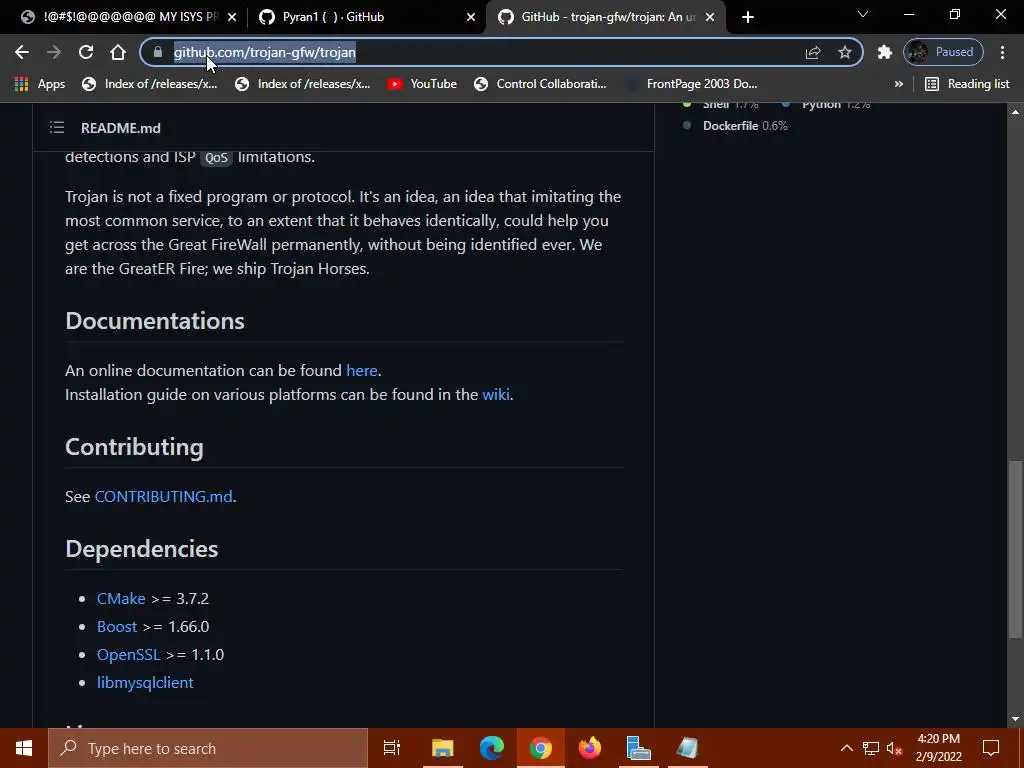Switch to Chrome in the taskbar
The width and height of the screenshot is (1024, 768).
click(x=540, y=748)
